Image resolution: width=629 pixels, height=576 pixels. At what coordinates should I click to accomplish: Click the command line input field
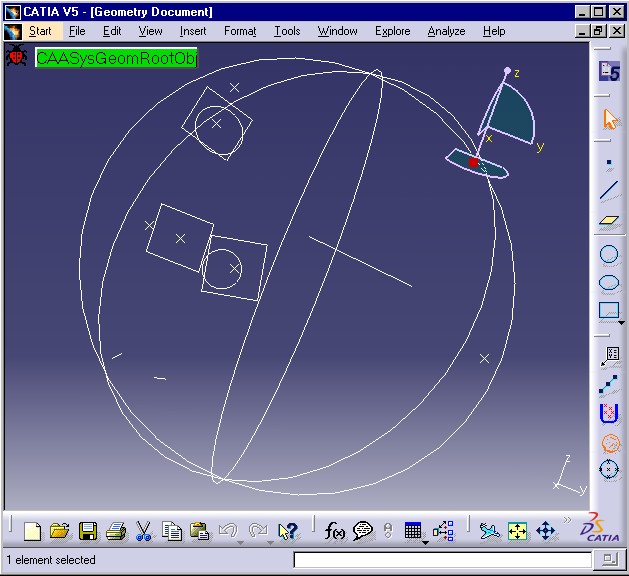pyautogui.click(x=442, y=560)
